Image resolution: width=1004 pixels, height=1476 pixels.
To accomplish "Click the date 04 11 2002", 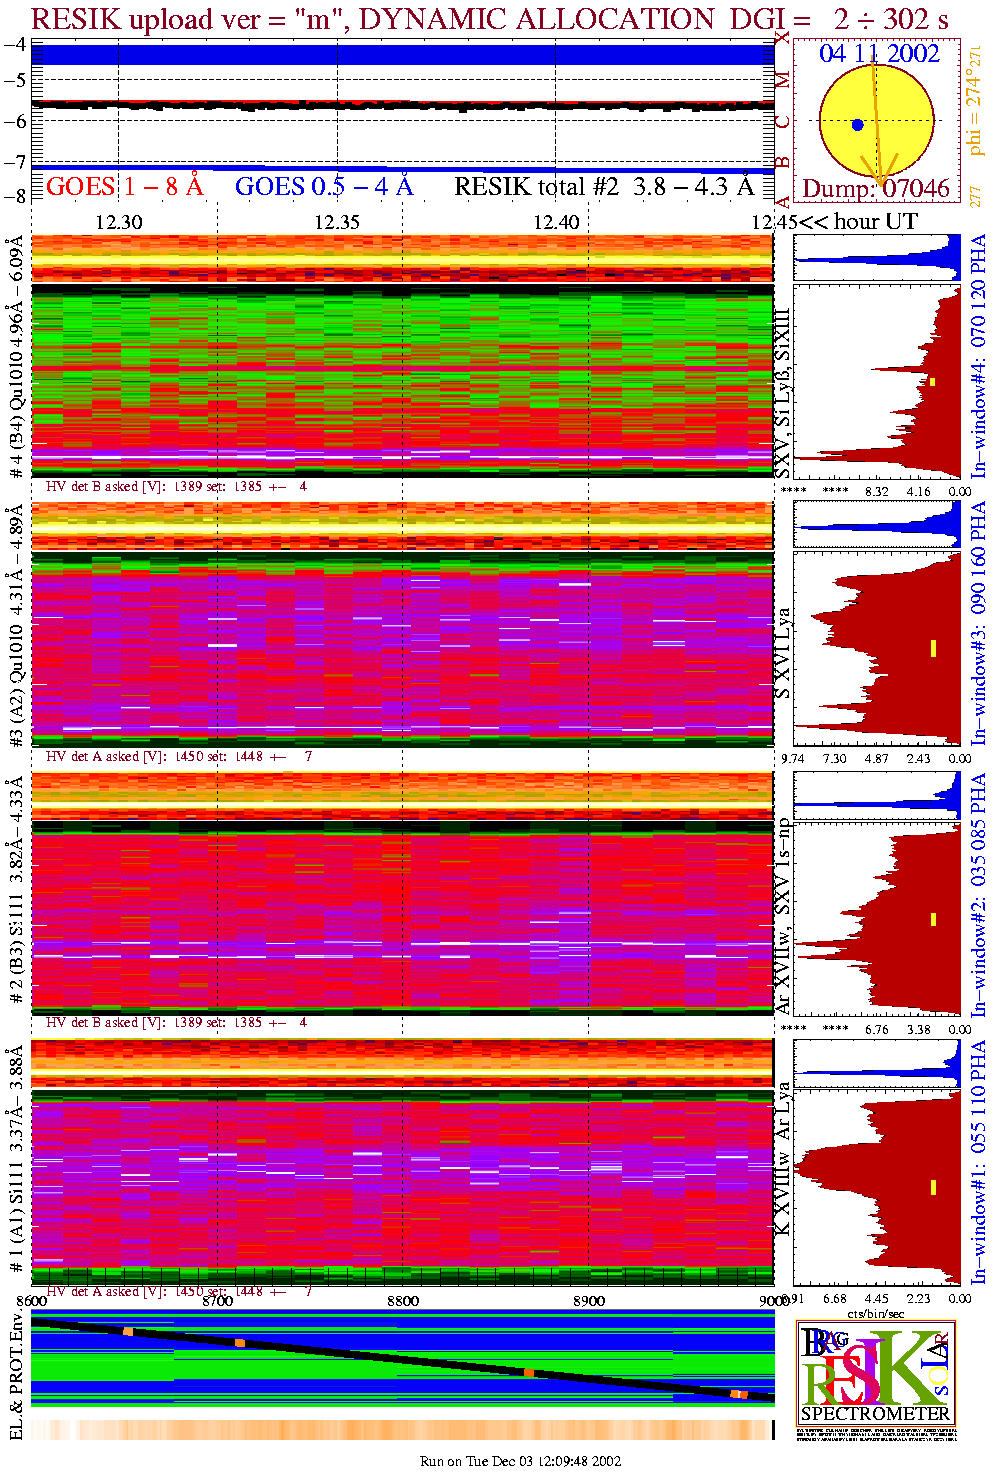I will (879, 54).
